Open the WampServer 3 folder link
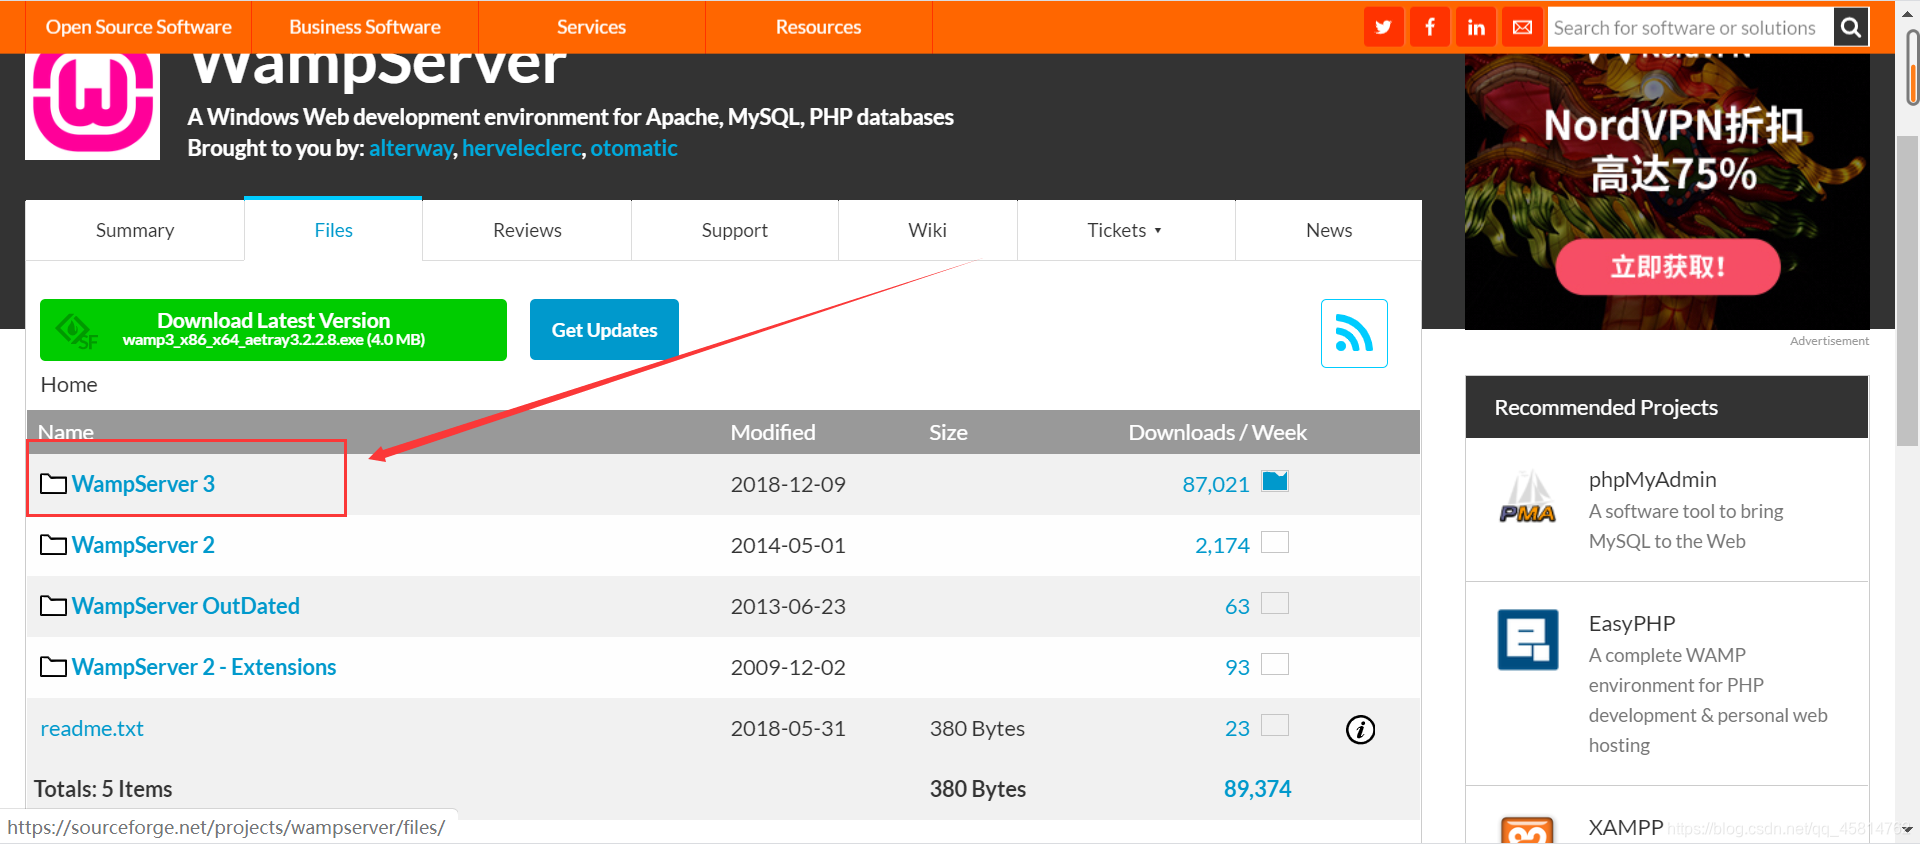This screenshot has width=1920, height=847. click(143, 484)
